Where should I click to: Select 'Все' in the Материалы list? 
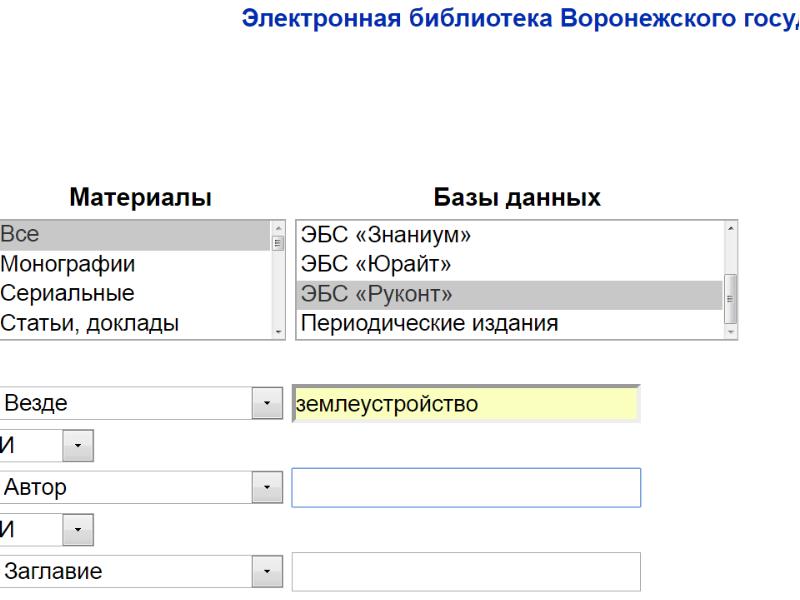[x=130, y=235]
